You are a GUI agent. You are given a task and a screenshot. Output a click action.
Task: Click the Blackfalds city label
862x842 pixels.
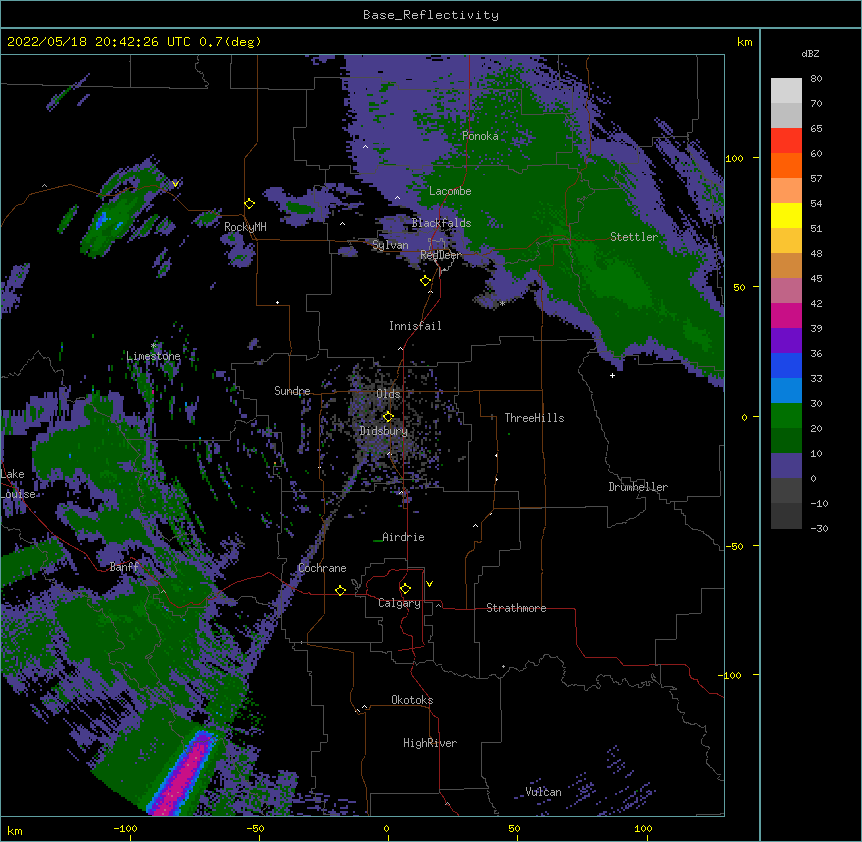[x=441, y=223]
